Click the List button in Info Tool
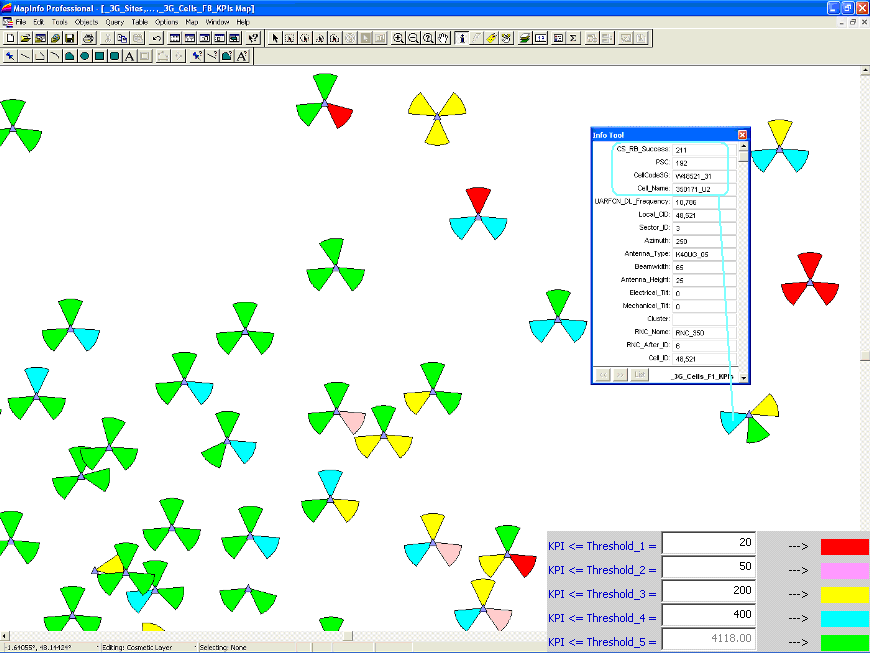Viewport: 870px width, 653px height. tap(640, 375)
